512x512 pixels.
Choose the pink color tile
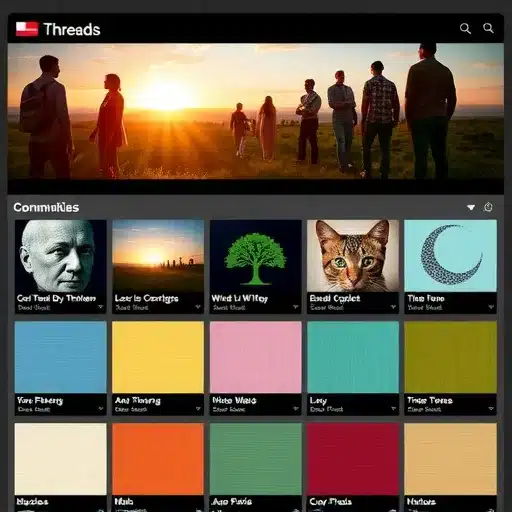256,357
